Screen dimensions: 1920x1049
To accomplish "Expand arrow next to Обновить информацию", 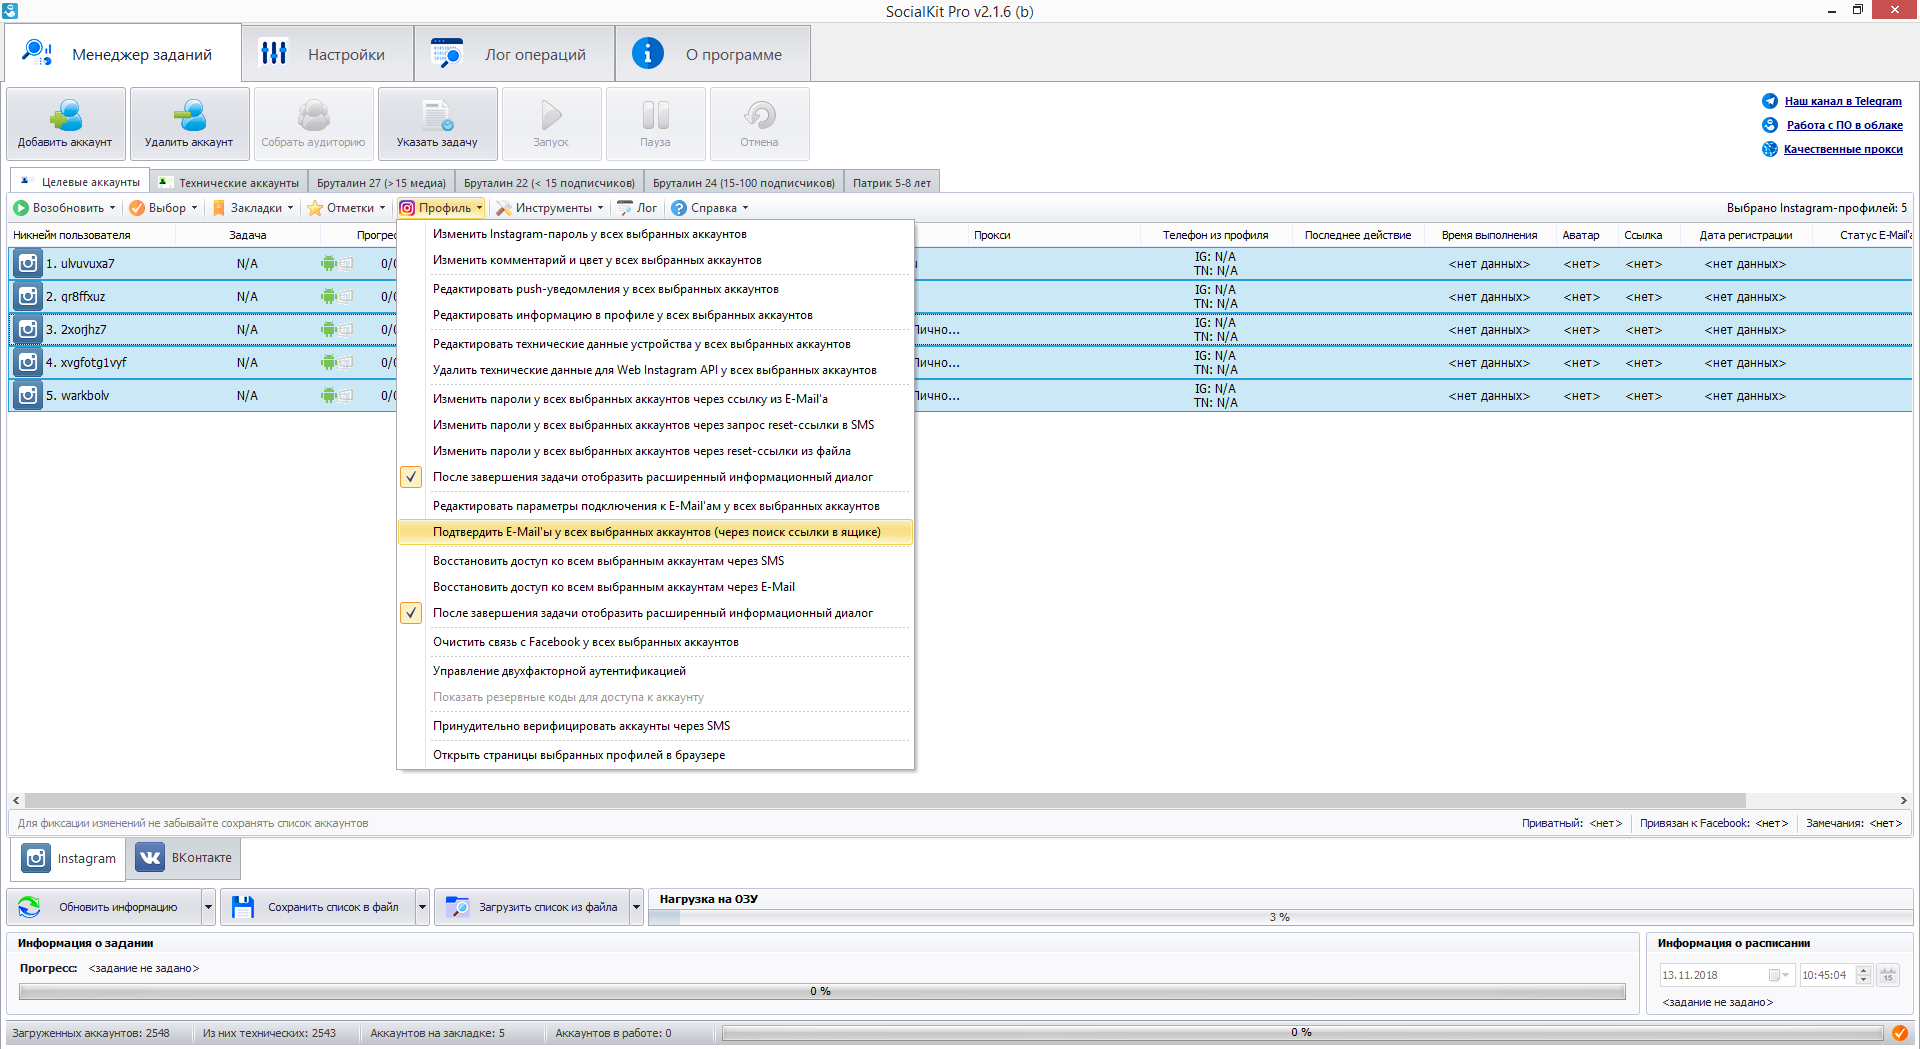I will [x=208, y=907].
